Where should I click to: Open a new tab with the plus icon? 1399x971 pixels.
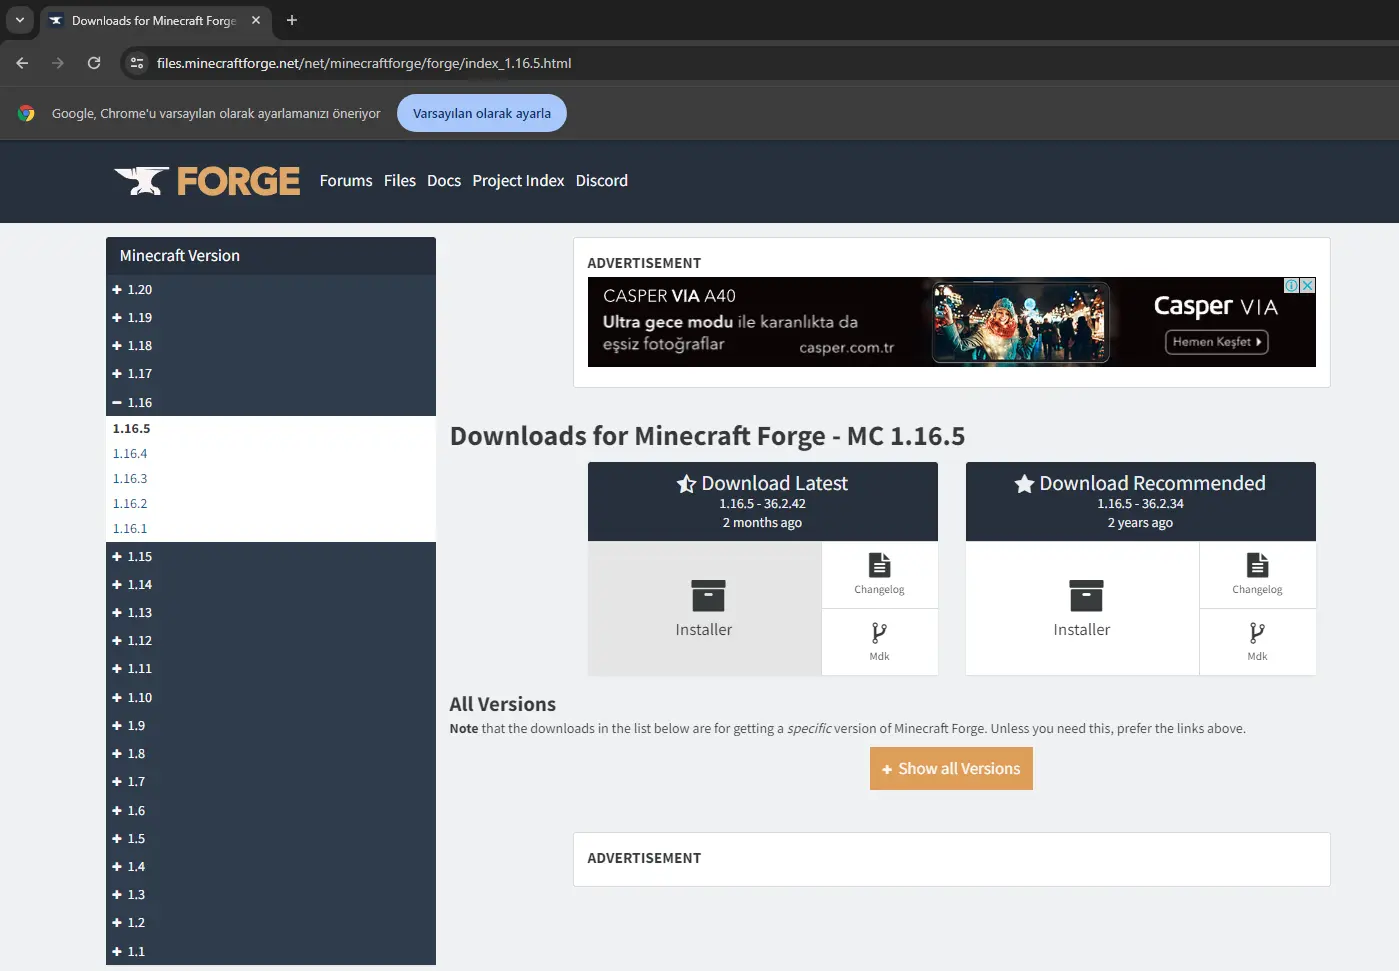tap(292, 20)
